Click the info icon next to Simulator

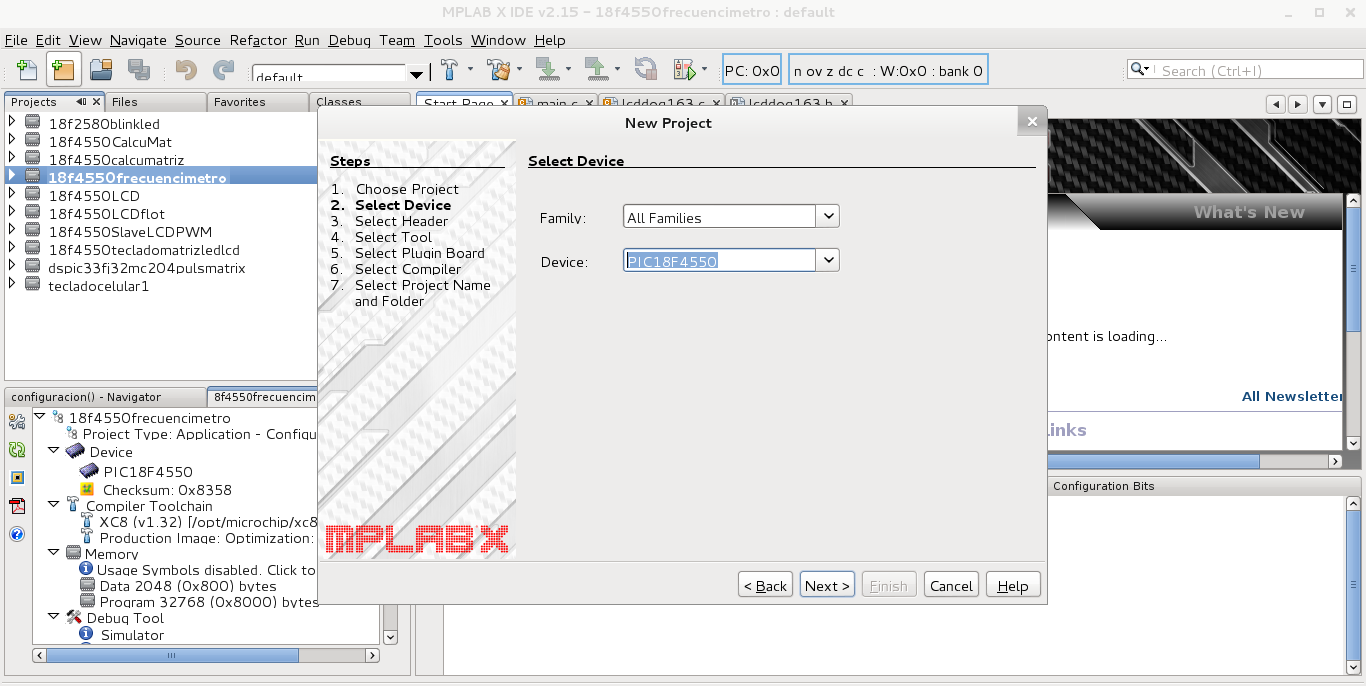coord(87,634)
